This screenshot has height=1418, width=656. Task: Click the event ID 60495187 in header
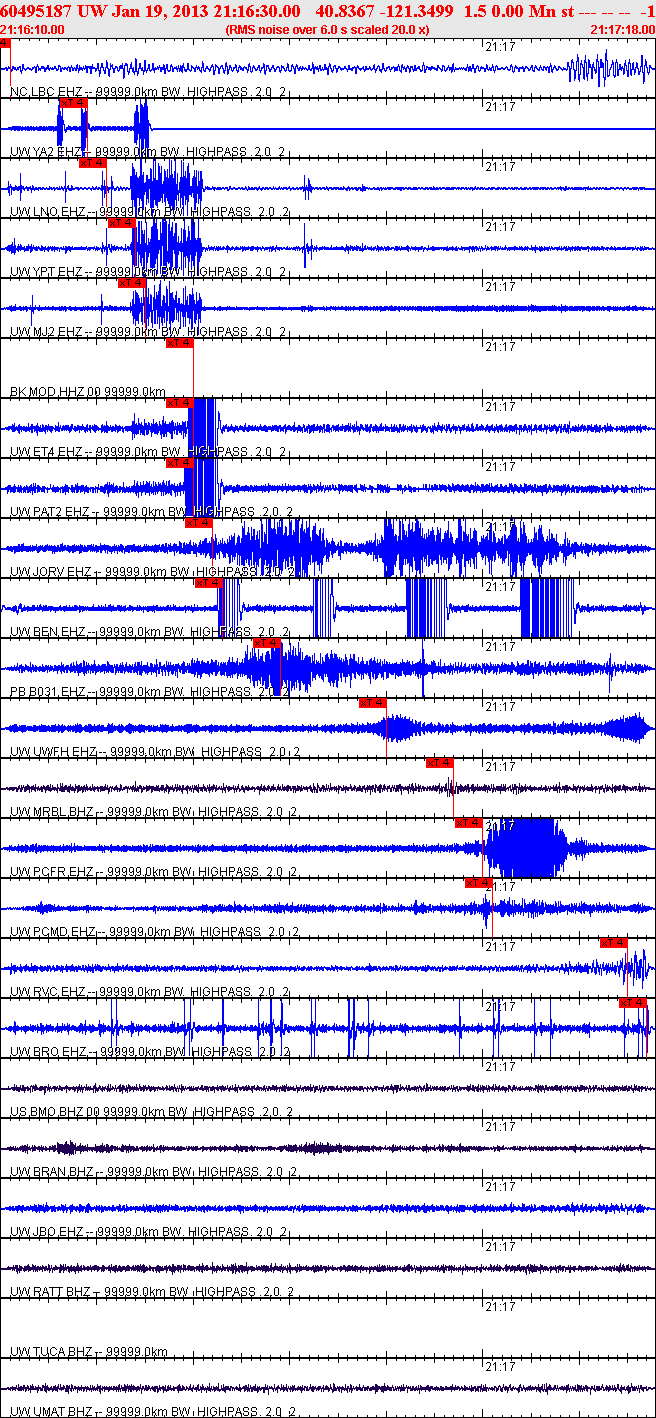click(35, 11)
